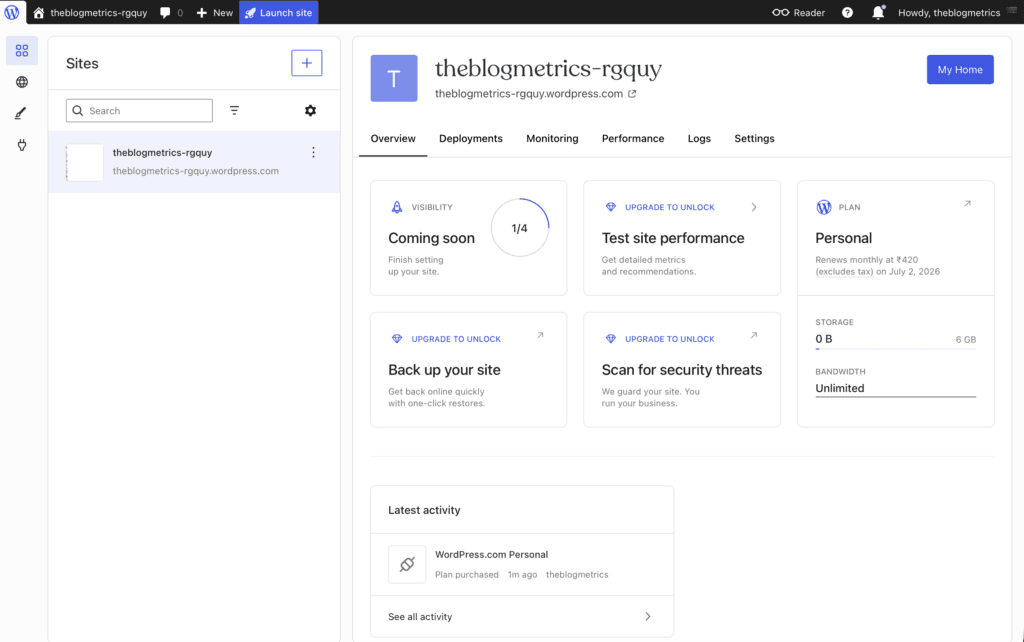Image resolution: width=1024 pixels, height=642 pixels.
Task: Open Back up your site title
Action: pyautogui.click(x=444, y=370)
